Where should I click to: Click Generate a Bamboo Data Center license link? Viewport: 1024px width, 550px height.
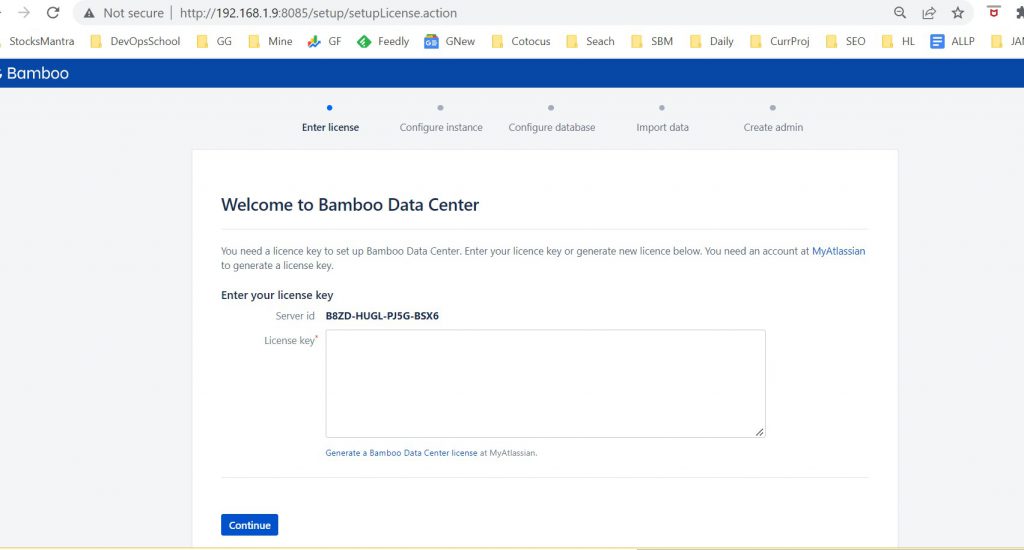(x=401, y=453)
